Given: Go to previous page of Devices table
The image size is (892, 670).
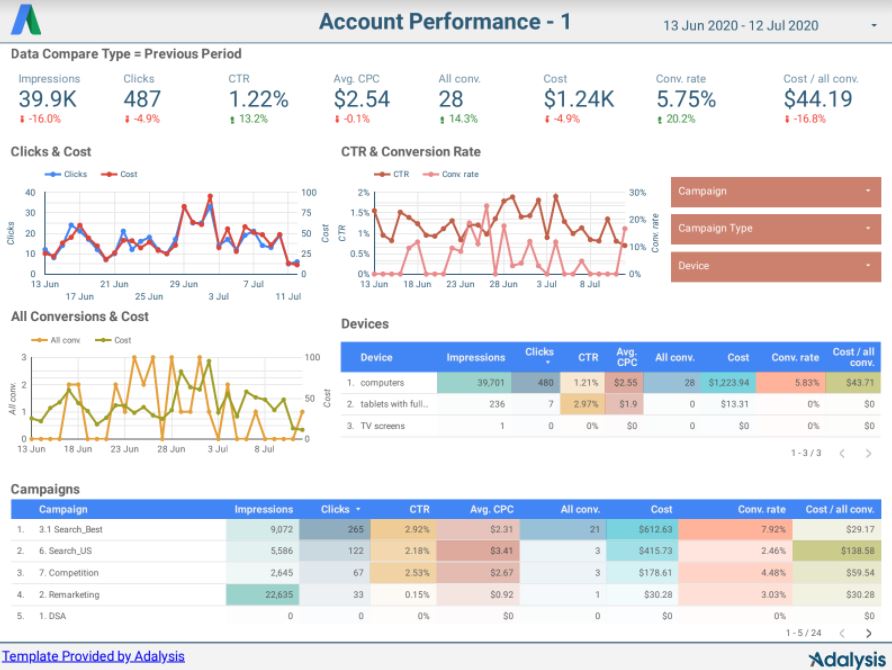Looking at the screenshot, I should (842, 453).
